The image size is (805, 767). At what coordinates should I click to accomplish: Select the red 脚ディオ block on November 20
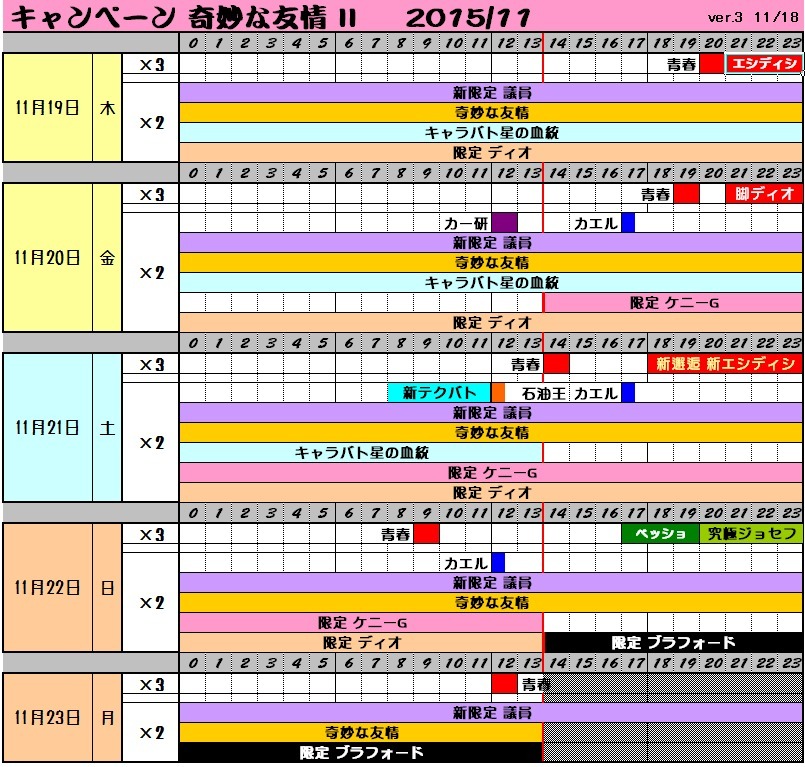[764, 193]
